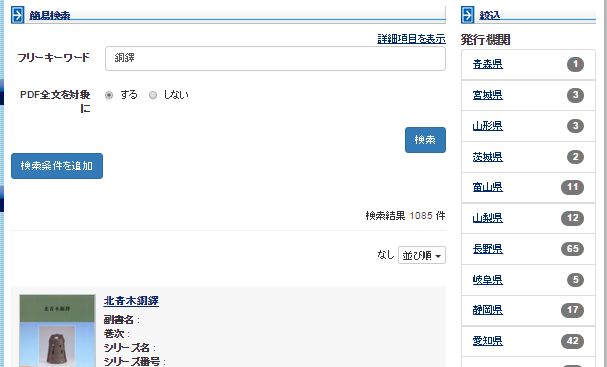Open the 並び順 sort dropdown
Screen dimensions: 607x367
[x=422, y=255]
